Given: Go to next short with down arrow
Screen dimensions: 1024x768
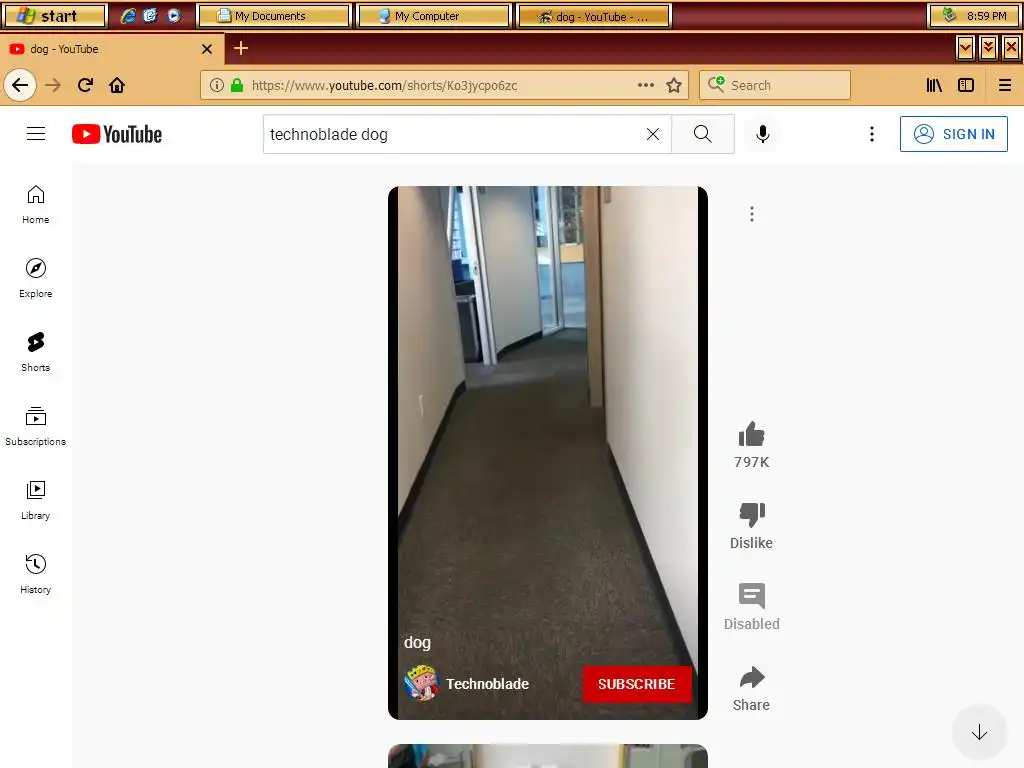Looking at the screenshot, I should 979,732.
